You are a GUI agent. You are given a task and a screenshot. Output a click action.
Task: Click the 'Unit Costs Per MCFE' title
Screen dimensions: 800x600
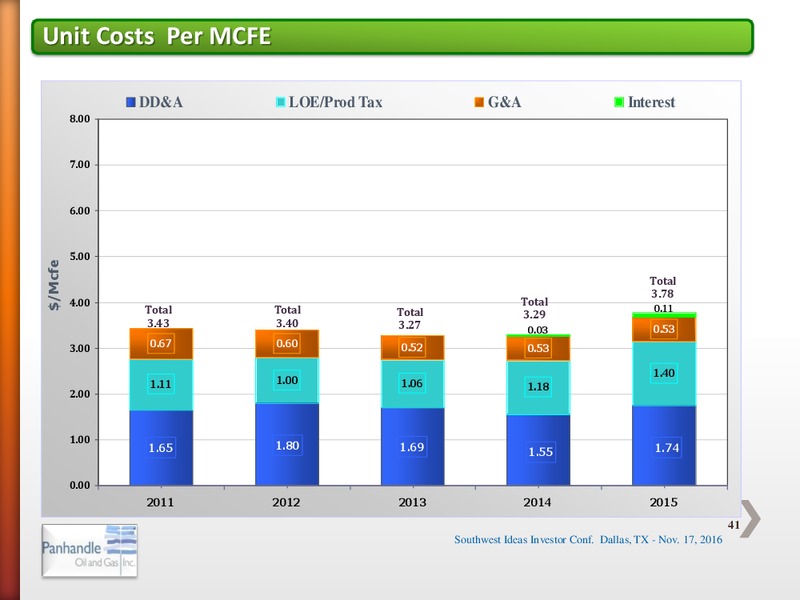coord(157,36)
